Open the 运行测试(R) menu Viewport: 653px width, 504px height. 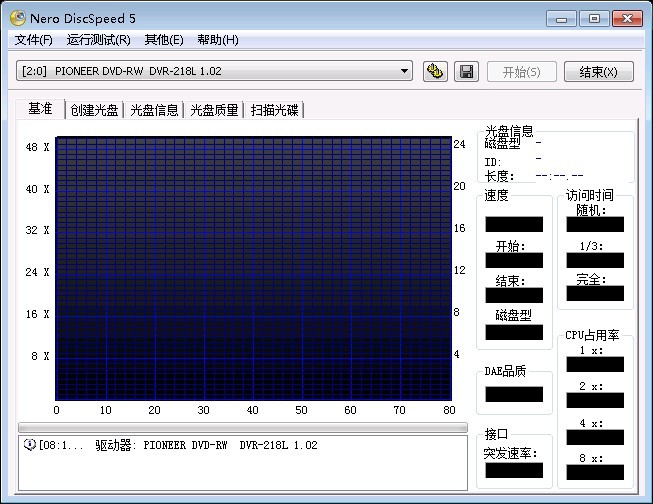click(x=98, y=40)
